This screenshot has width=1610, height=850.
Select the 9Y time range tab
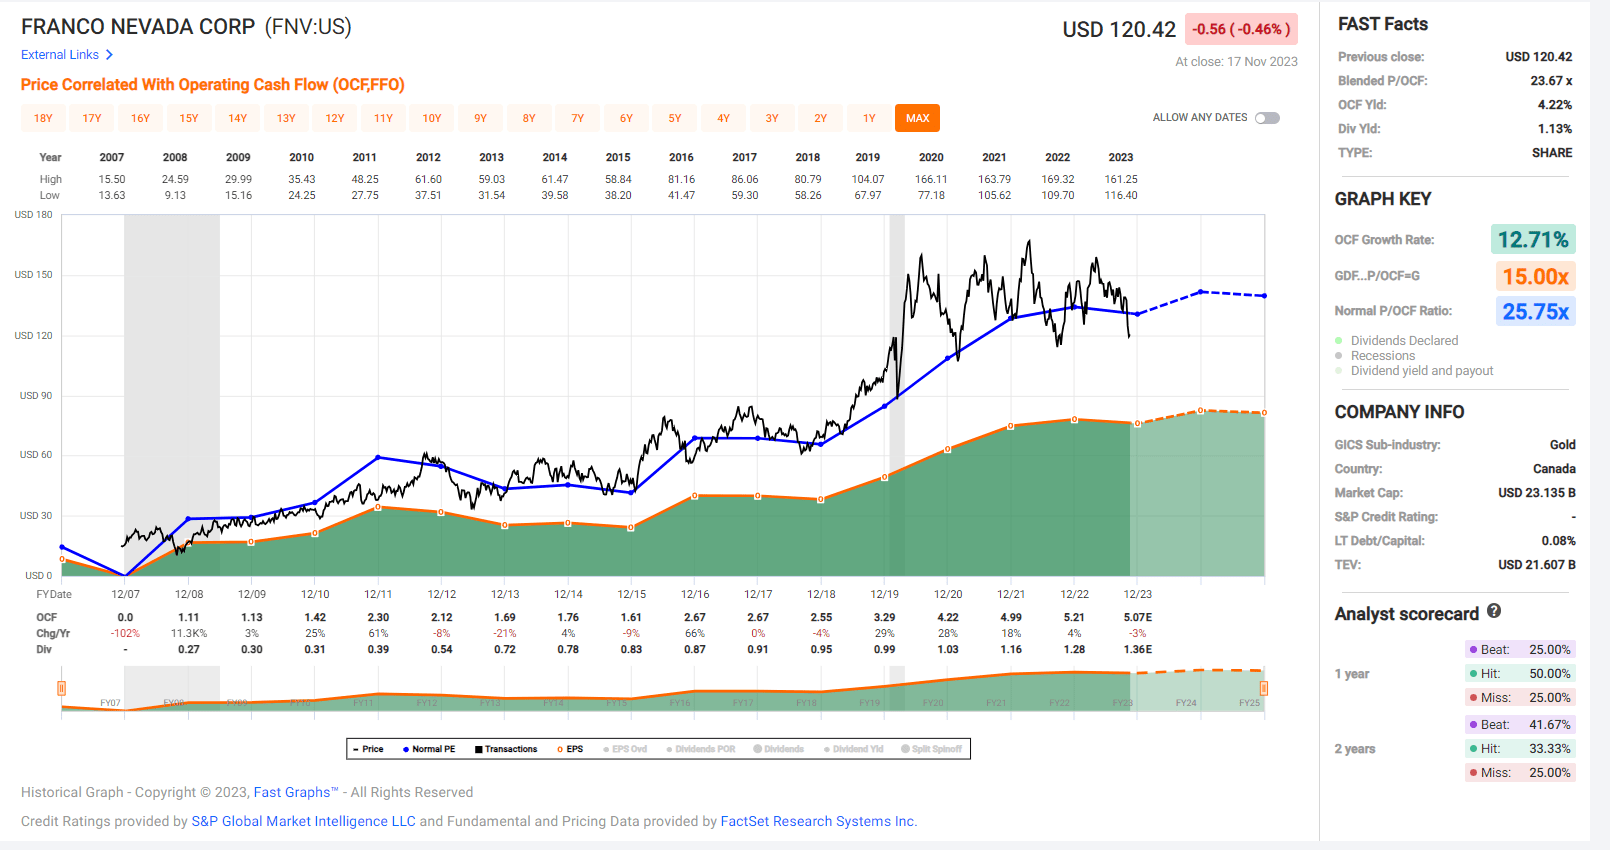pyautogui.click(x=481, y=118)
